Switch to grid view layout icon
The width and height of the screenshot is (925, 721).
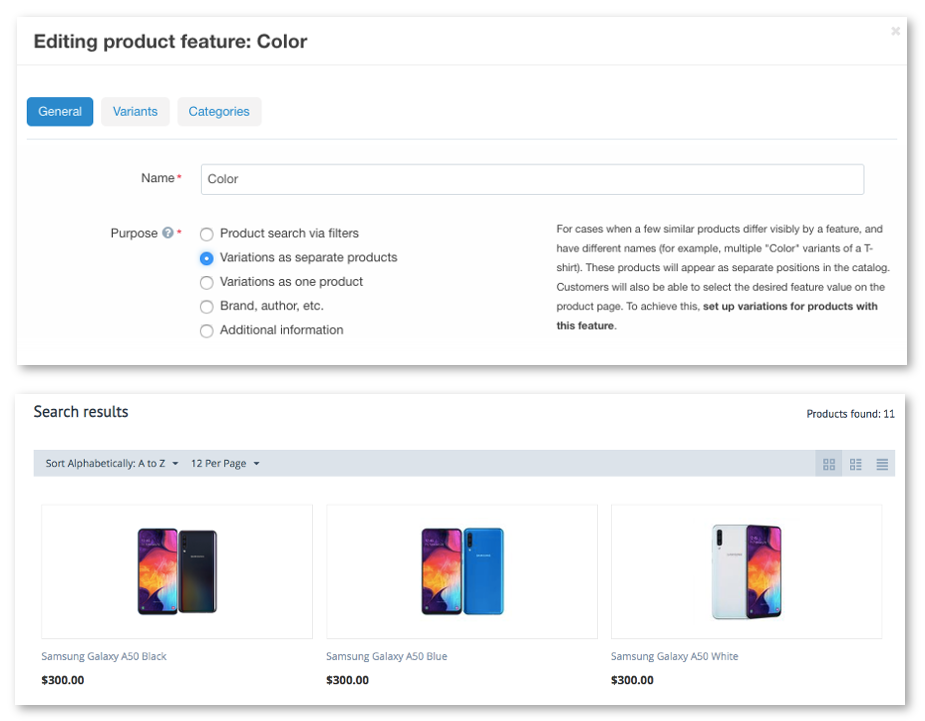(x=829, y=464)
